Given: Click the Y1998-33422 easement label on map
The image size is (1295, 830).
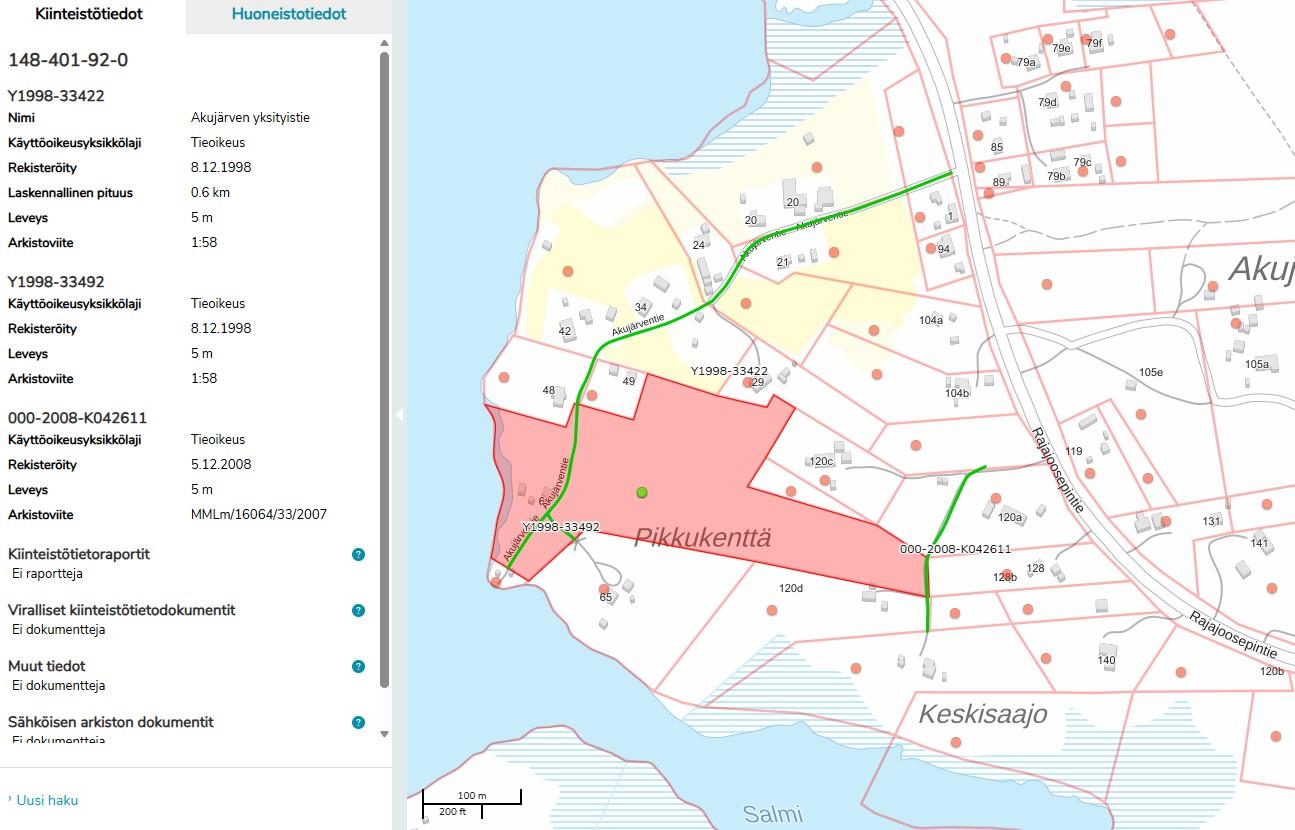Looking at the screenshot, I should [x=729, y=371].
